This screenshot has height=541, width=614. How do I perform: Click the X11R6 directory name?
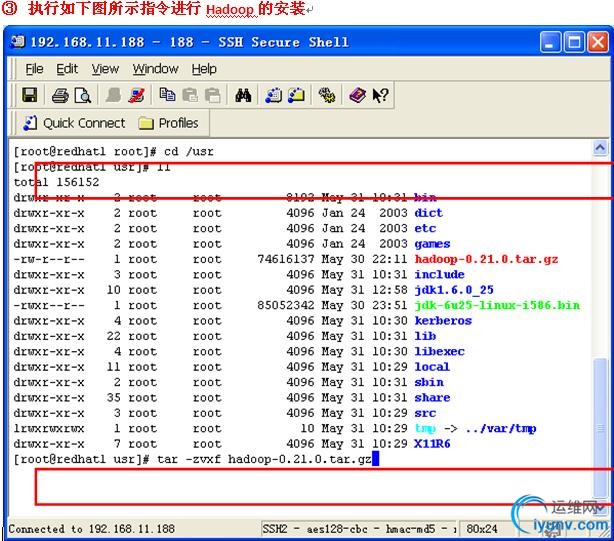(432, 444)
